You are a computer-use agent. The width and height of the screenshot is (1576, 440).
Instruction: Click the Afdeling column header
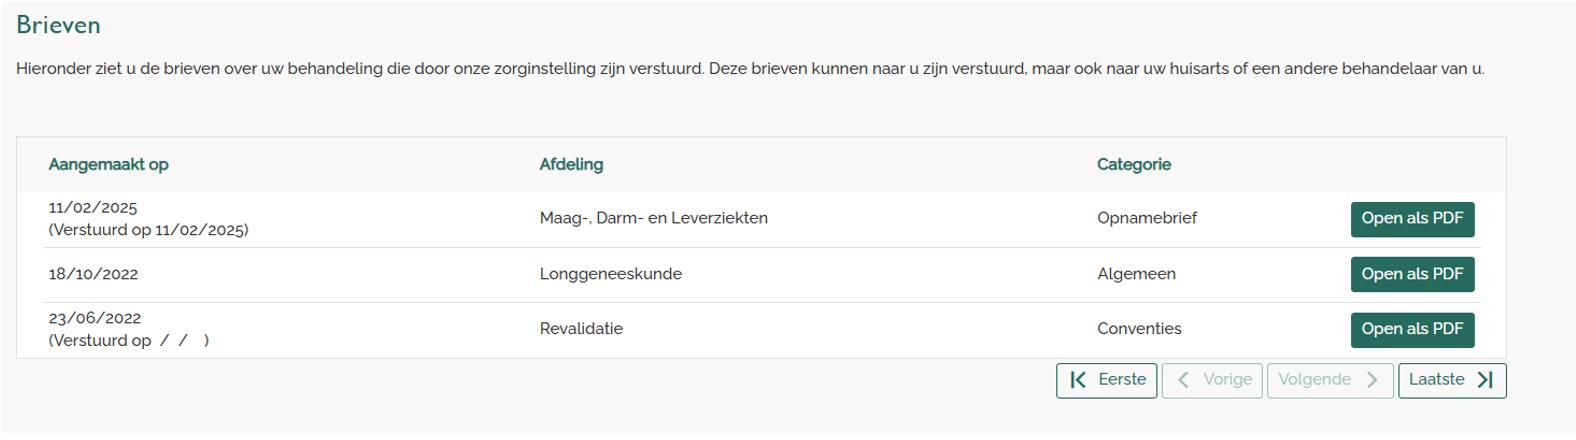click(x=571, y=164)
